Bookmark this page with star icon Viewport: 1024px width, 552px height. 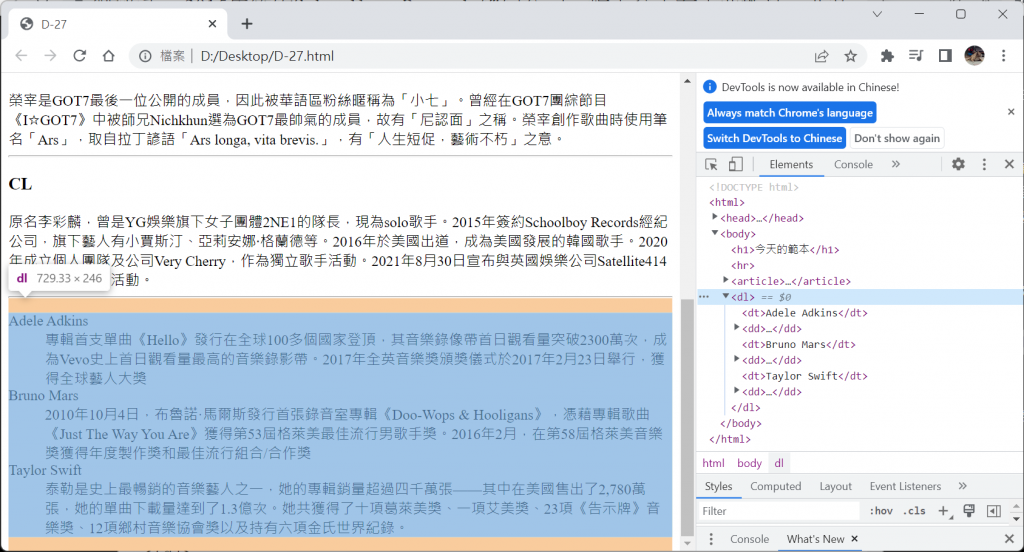pos(850,56)
